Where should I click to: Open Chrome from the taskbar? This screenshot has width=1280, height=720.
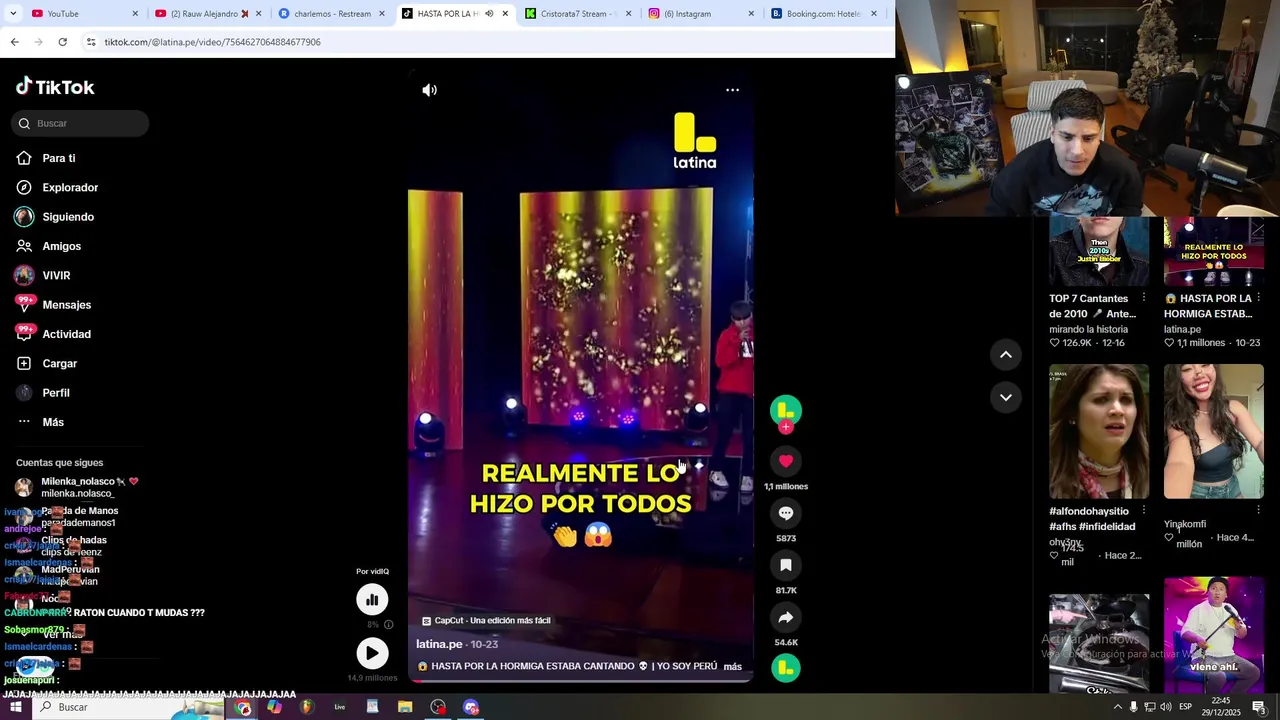(244, 707)
